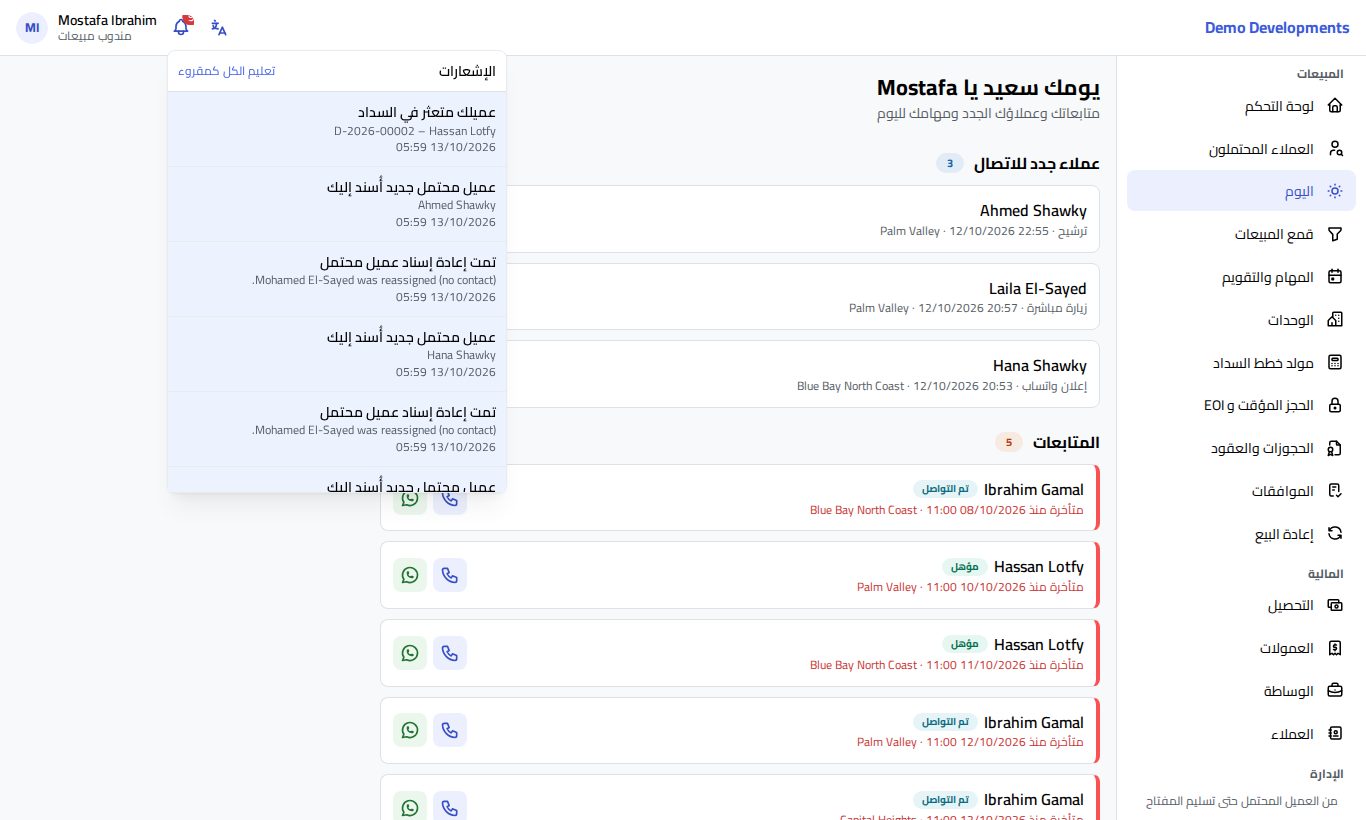This screenshot has width=1366, height=820.
Task: Open the new lead notification for Ahmed Shawky
Action: [x=337, y=205]
